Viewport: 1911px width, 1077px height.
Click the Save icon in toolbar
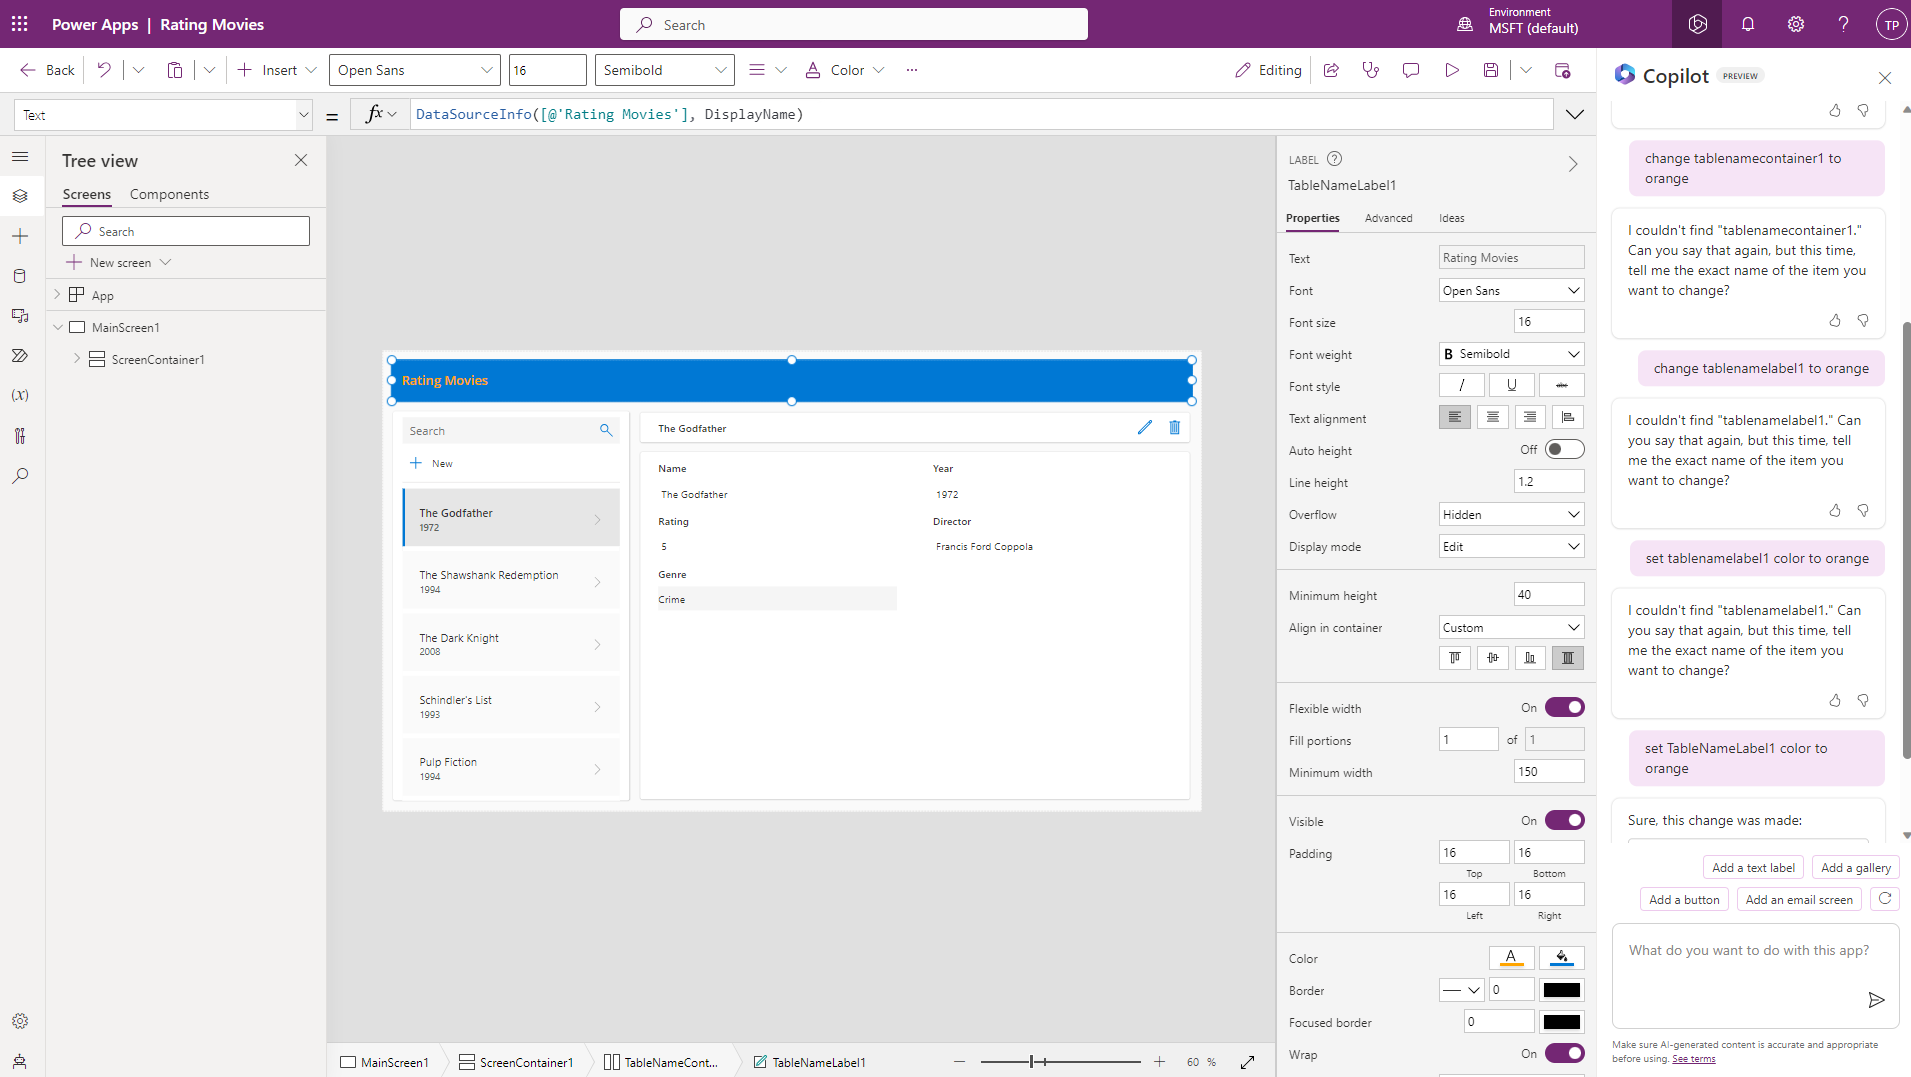(1491, 70)
